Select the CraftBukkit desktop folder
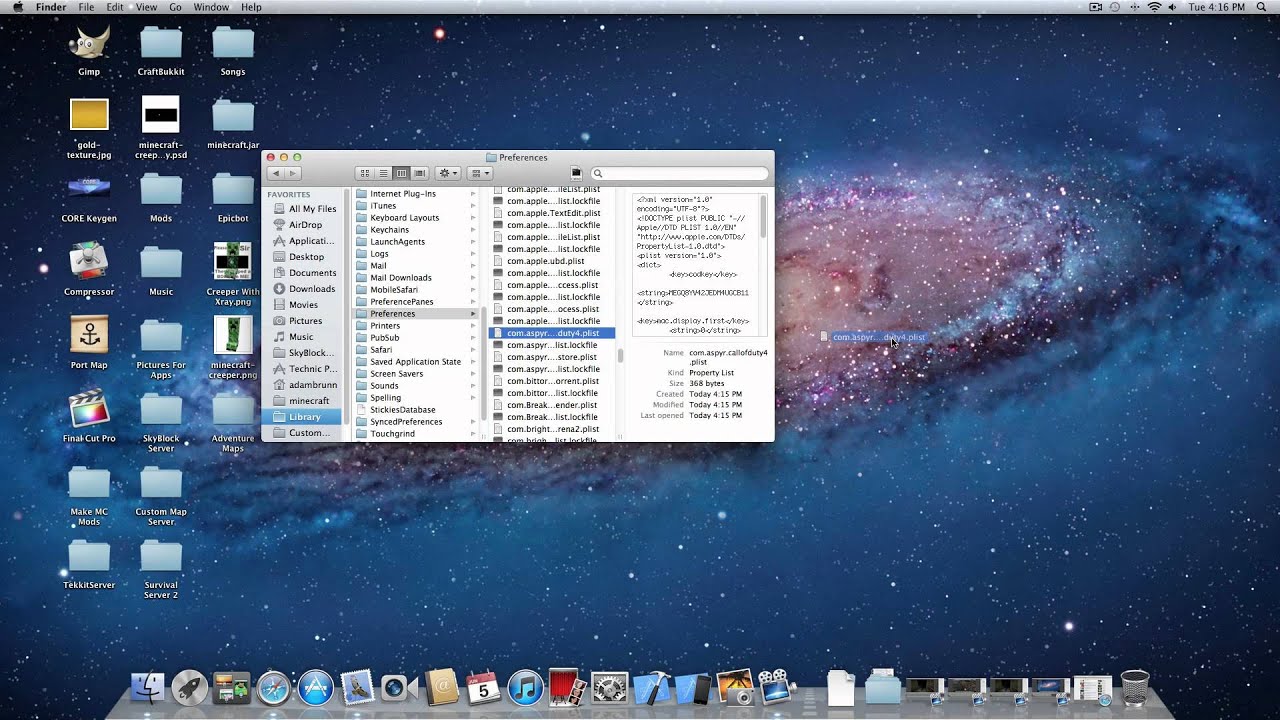The image size is (1280, 720). coord(161,44)
